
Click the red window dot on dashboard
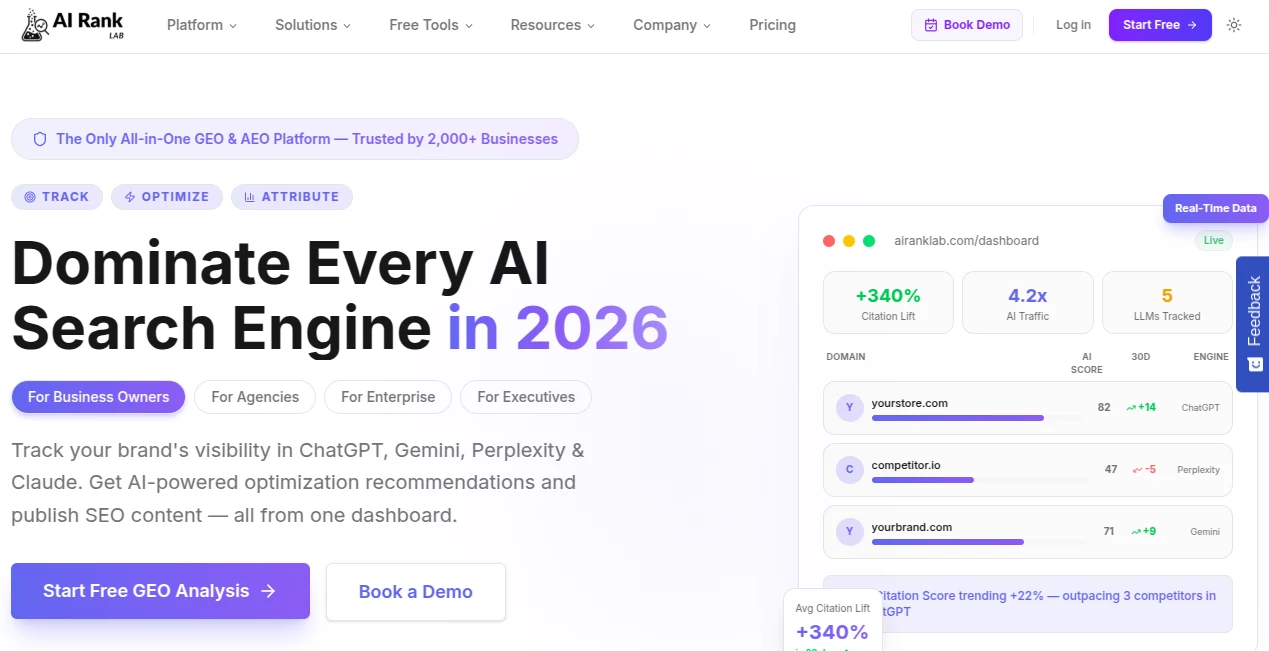(x=829, y=241)
